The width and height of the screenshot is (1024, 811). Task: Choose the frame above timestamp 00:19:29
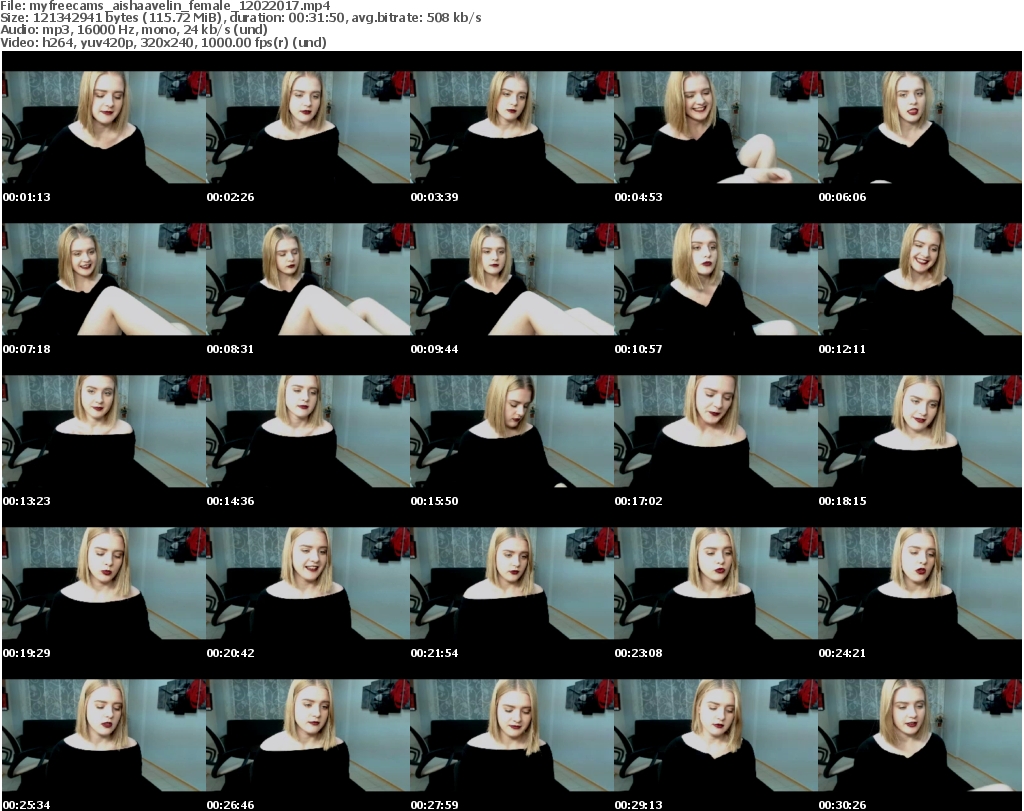point(104,583)
